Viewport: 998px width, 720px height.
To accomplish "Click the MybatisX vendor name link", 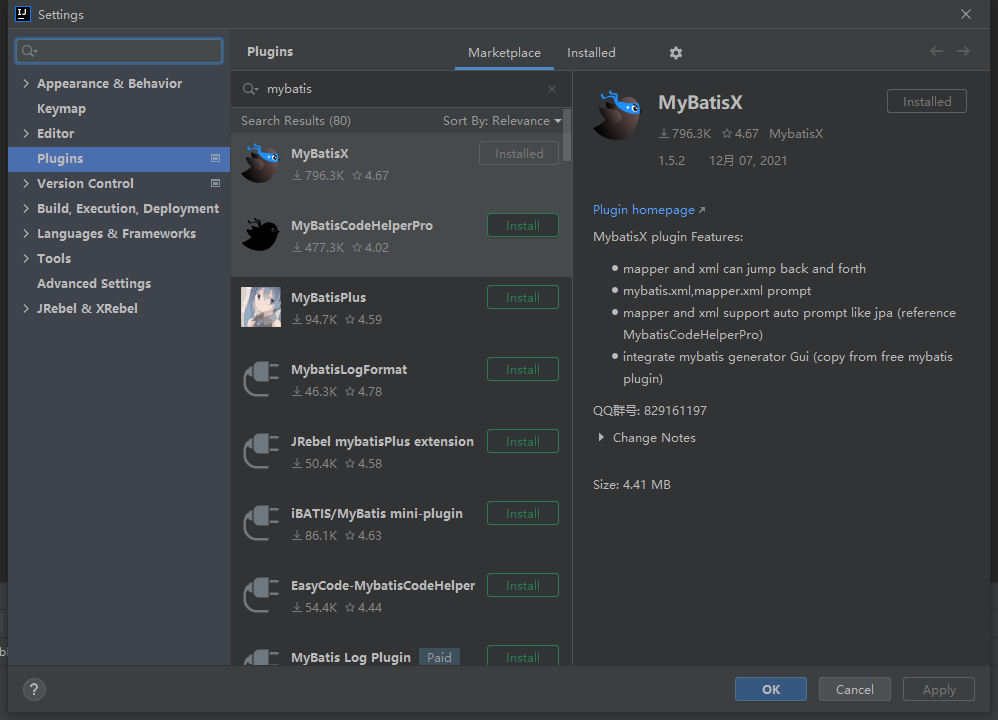I will pos(796,134).
